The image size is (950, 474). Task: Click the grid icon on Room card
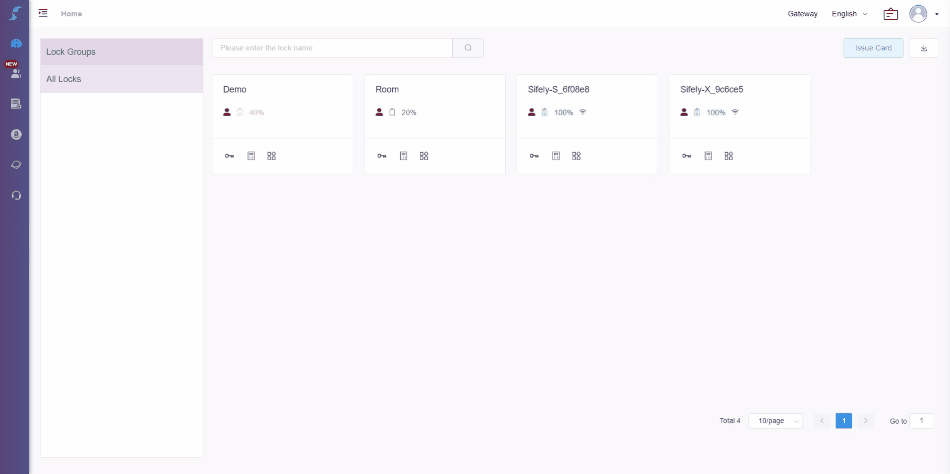424,156
